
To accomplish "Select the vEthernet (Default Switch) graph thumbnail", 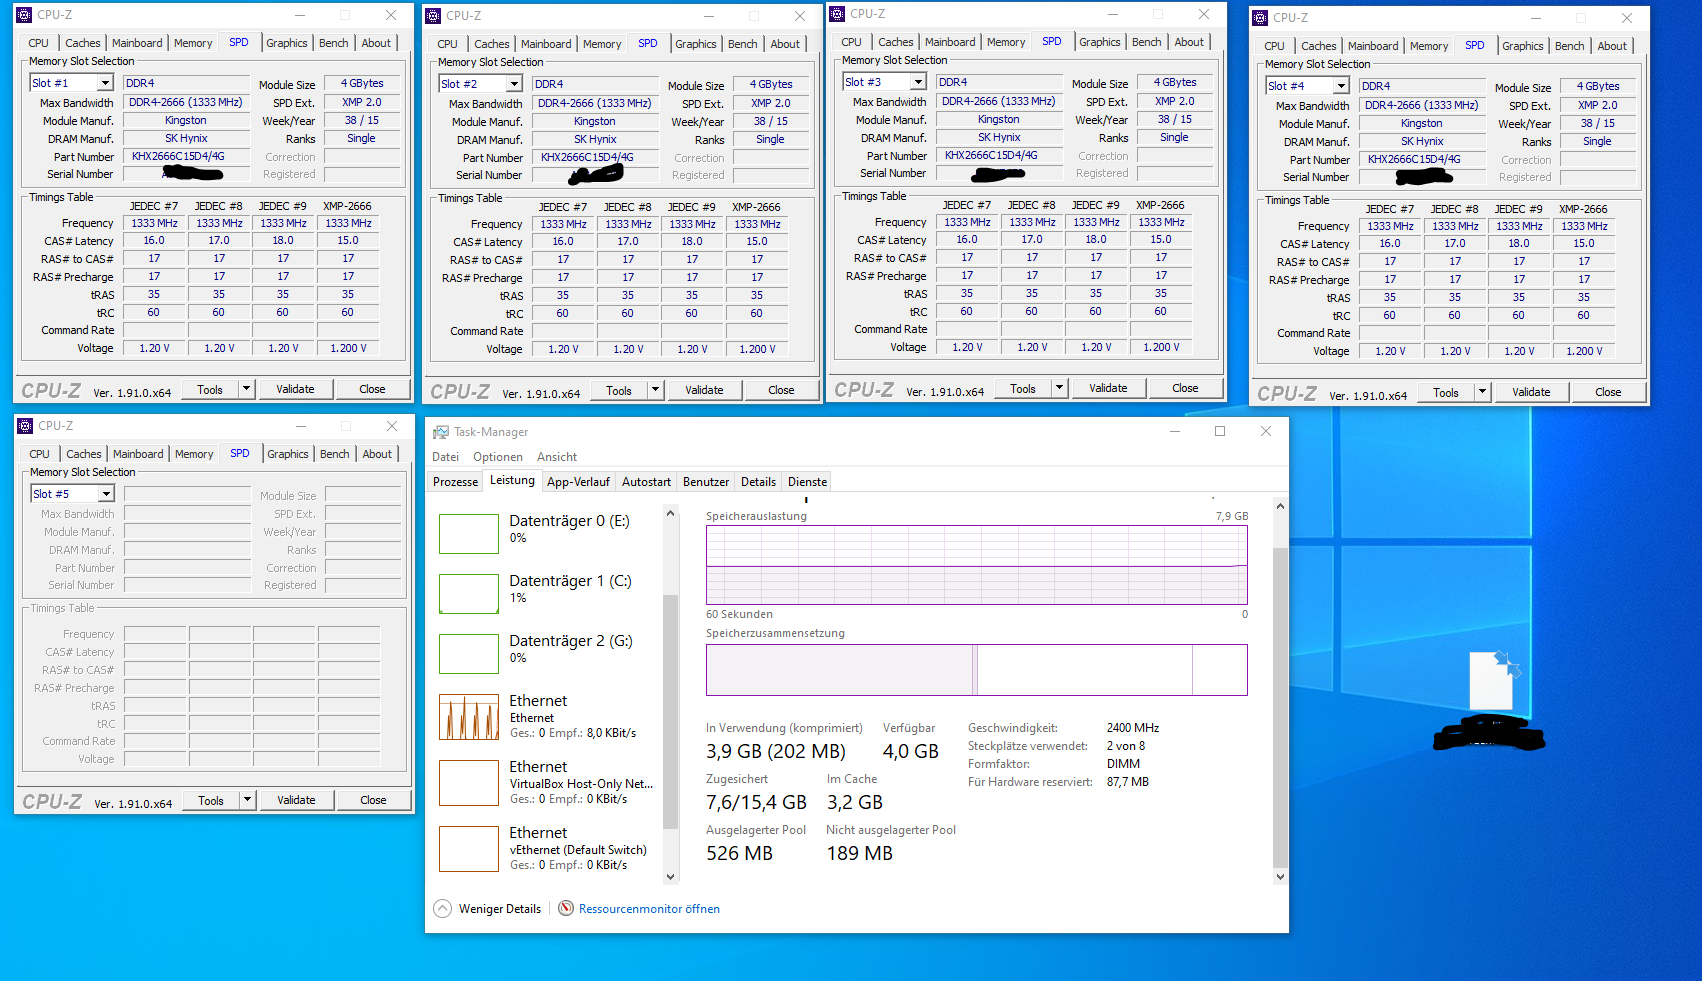I will [469, 849].
